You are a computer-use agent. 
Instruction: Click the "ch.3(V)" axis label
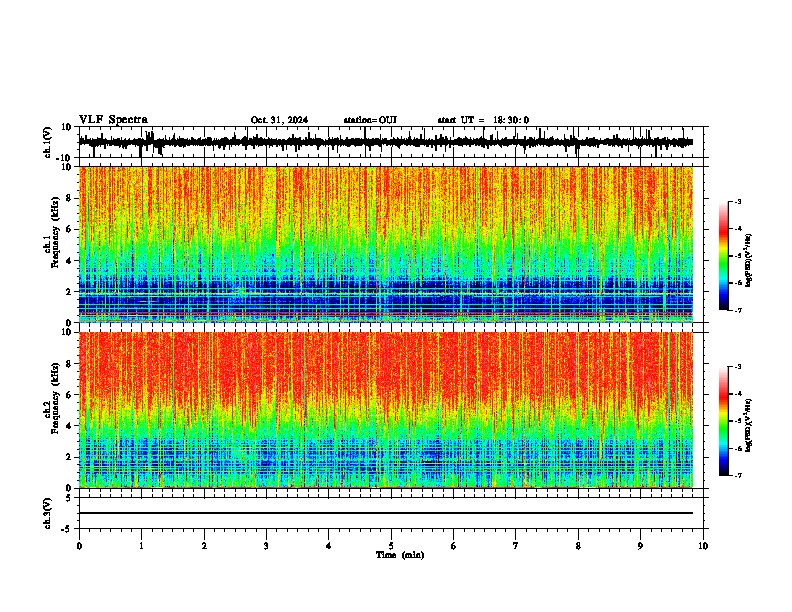coord(48,514)
